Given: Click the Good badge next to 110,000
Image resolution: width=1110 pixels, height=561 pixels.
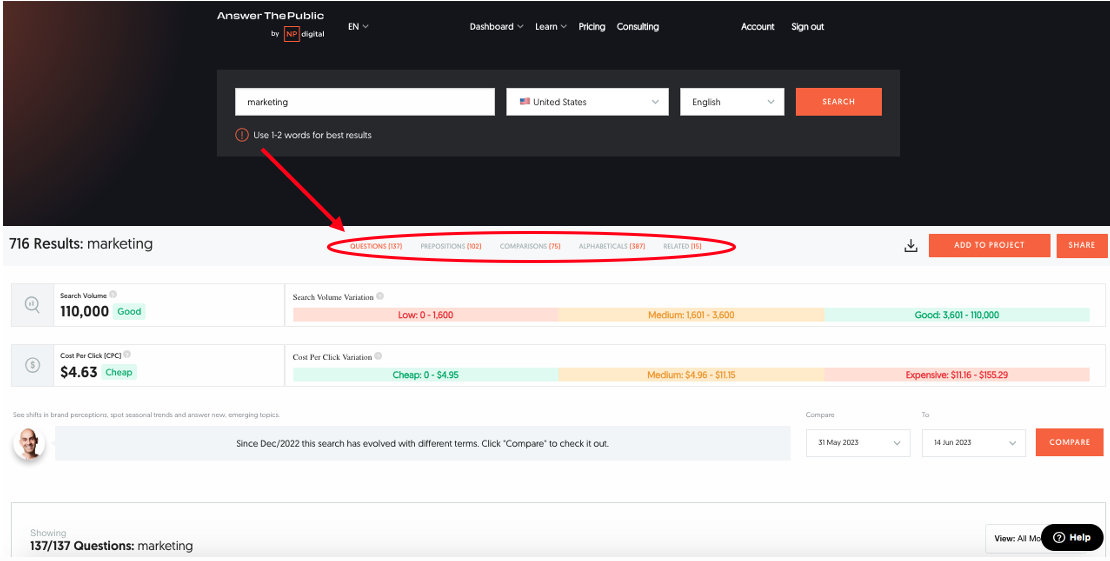Looking at the screenshot, I should [130, 312].
